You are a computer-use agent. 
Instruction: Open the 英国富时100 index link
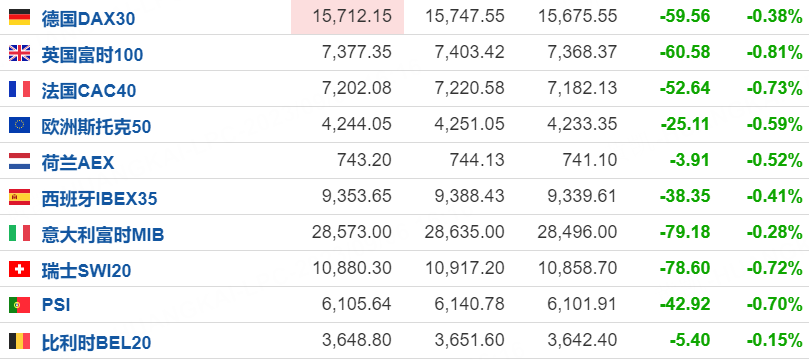pyautogui.click(x=92, y=55)
